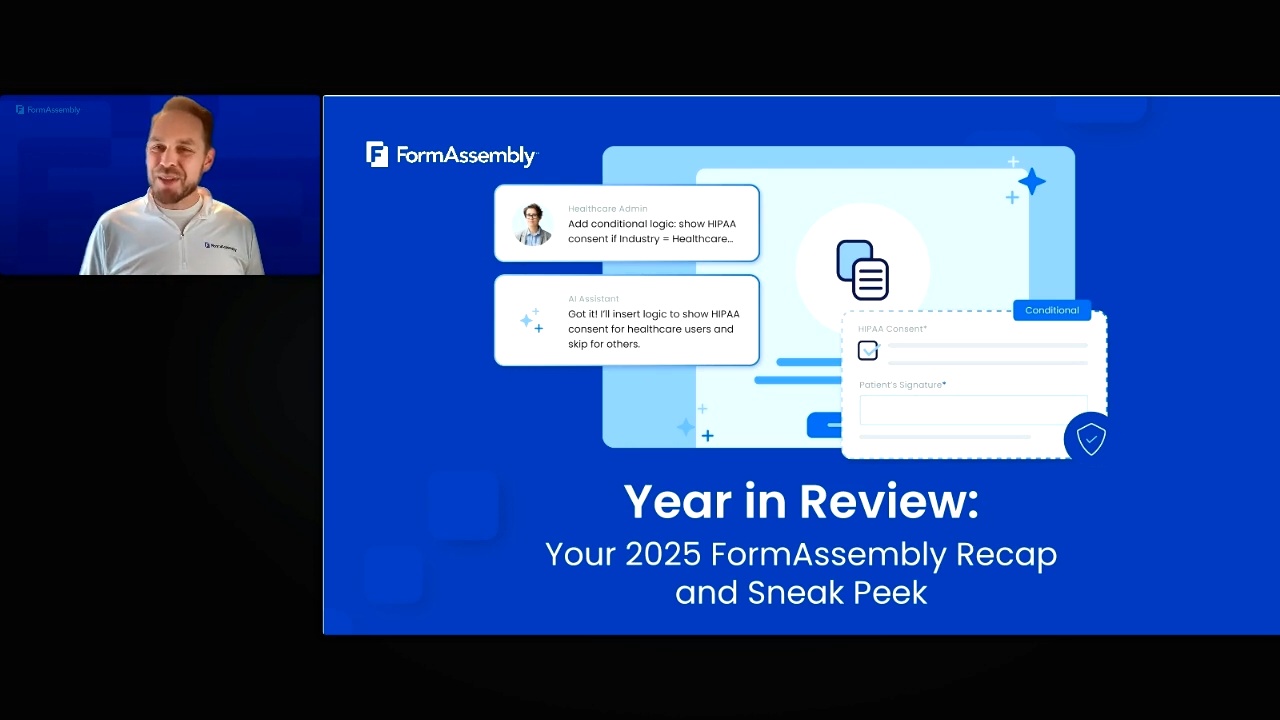
Task: Click the document copy icon in the circle
Action: [x=862, y=269]
